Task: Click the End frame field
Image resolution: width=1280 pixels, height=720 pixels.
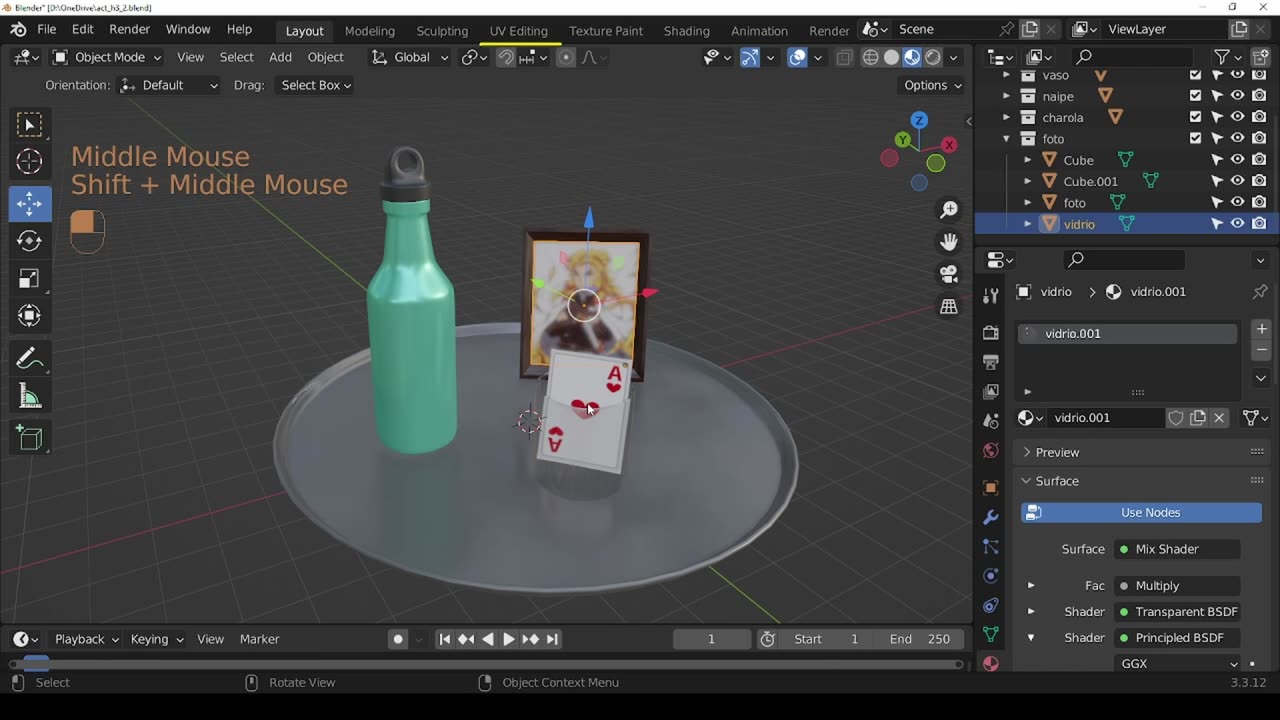Action: pyautogui.click(x=919, y=639)
